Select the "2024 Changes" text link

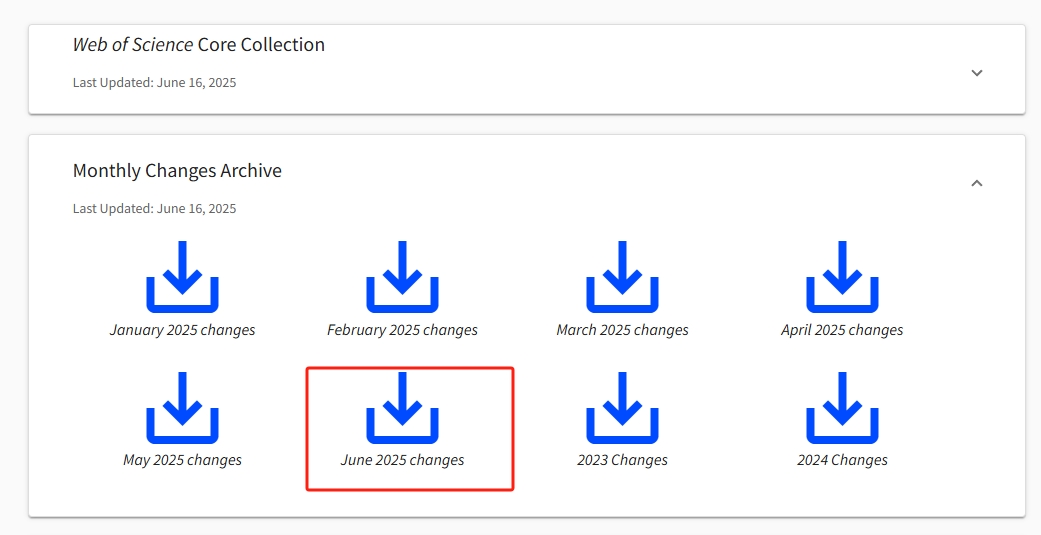click(842, 460)
